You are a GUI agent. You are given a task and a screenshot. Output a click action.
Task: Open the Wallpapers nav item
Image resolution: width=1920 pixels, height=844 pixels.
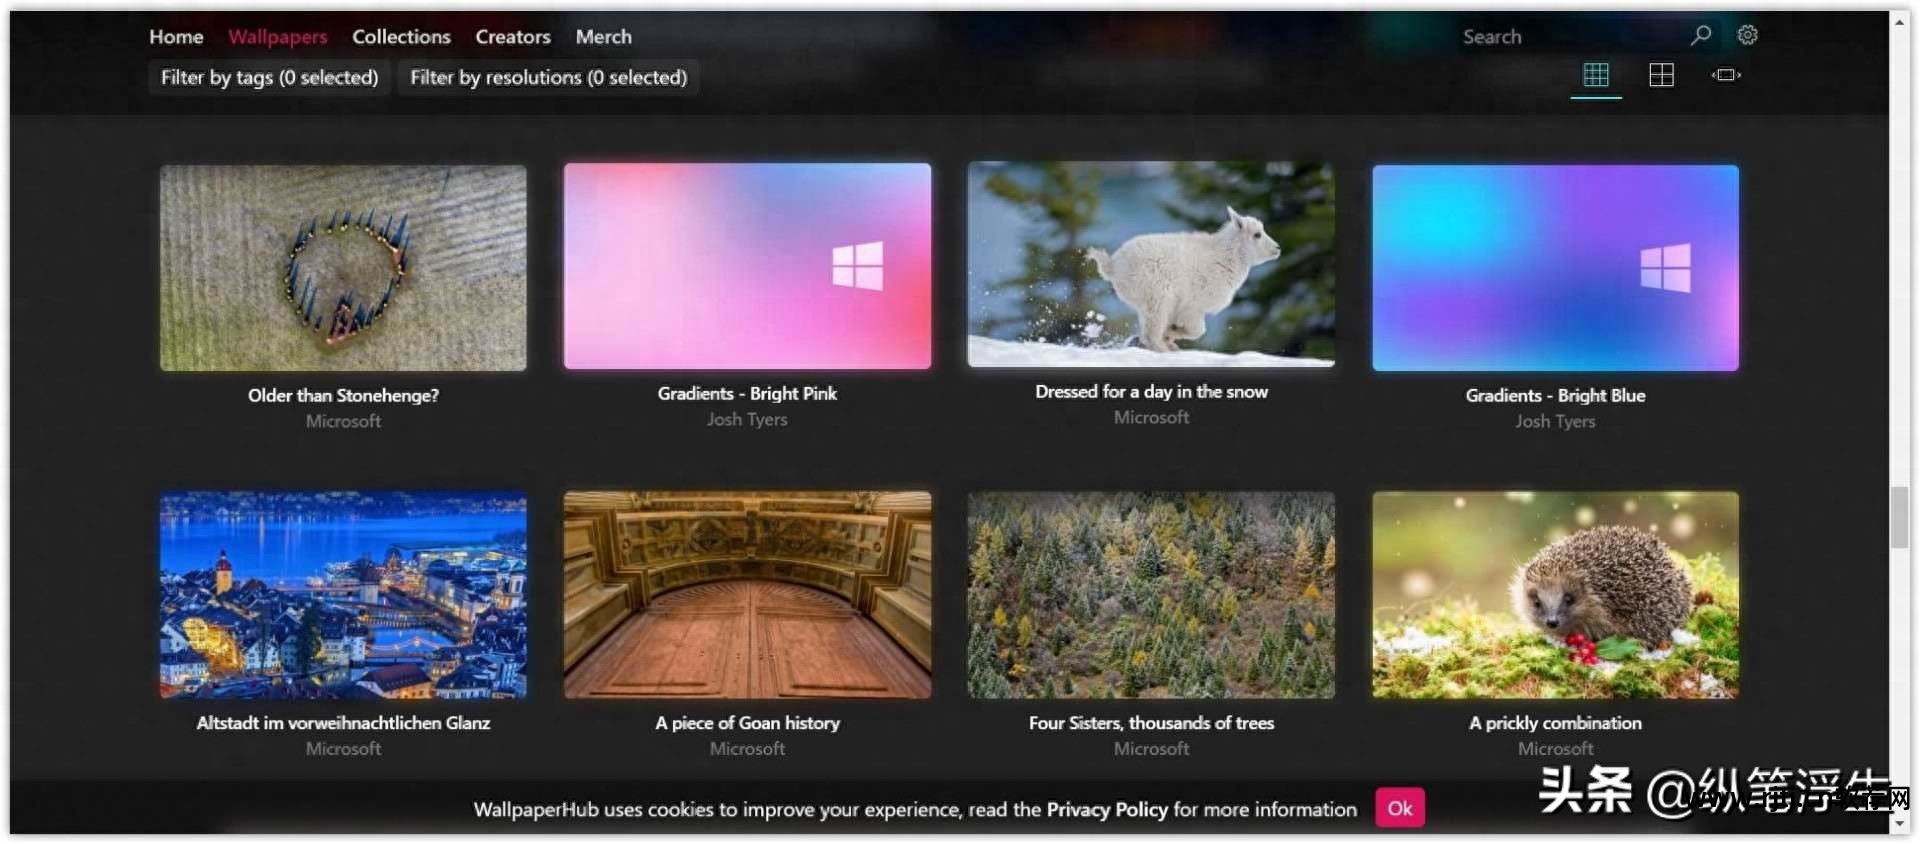coord(278,37)
